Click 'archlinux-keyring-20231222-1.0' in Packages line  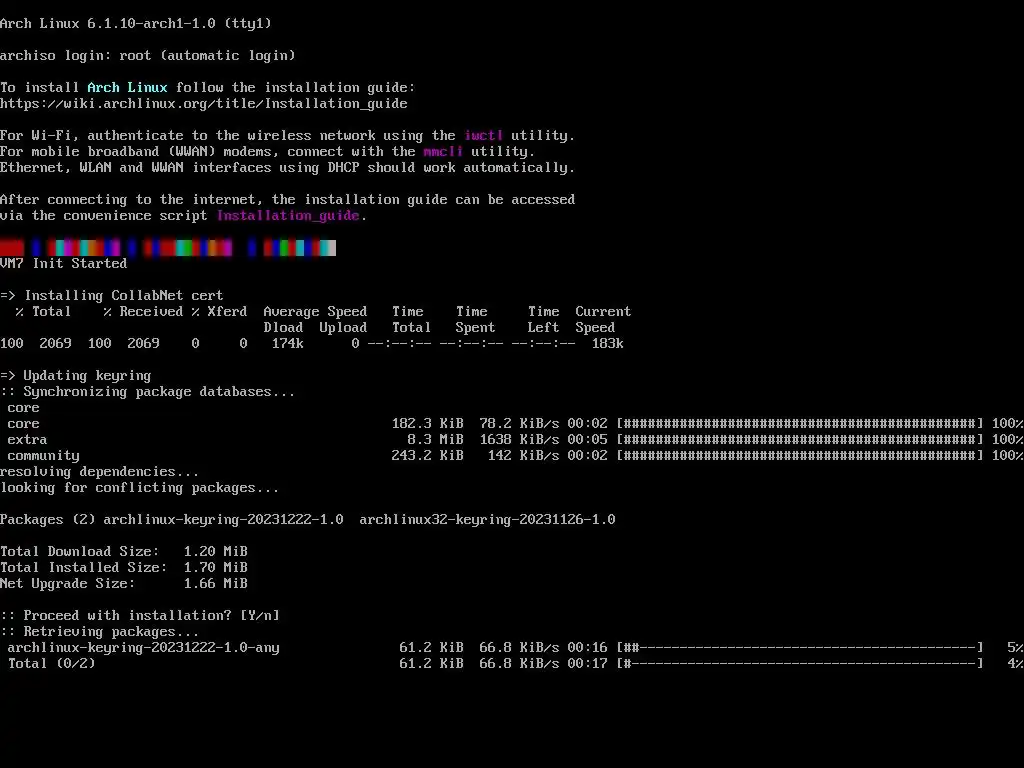point(223,520)
